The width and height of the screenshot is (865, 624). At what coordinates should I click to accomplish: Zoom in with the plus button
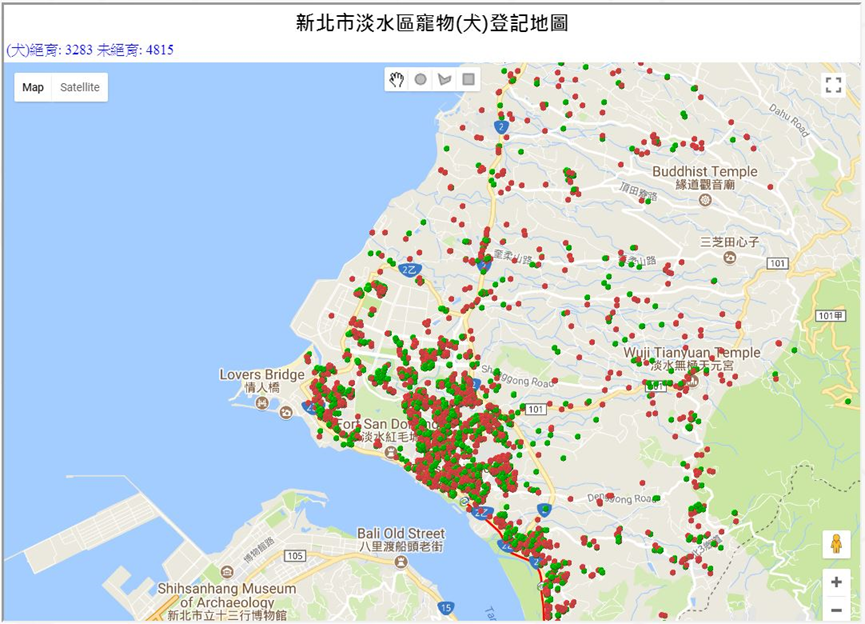[836, 582]
